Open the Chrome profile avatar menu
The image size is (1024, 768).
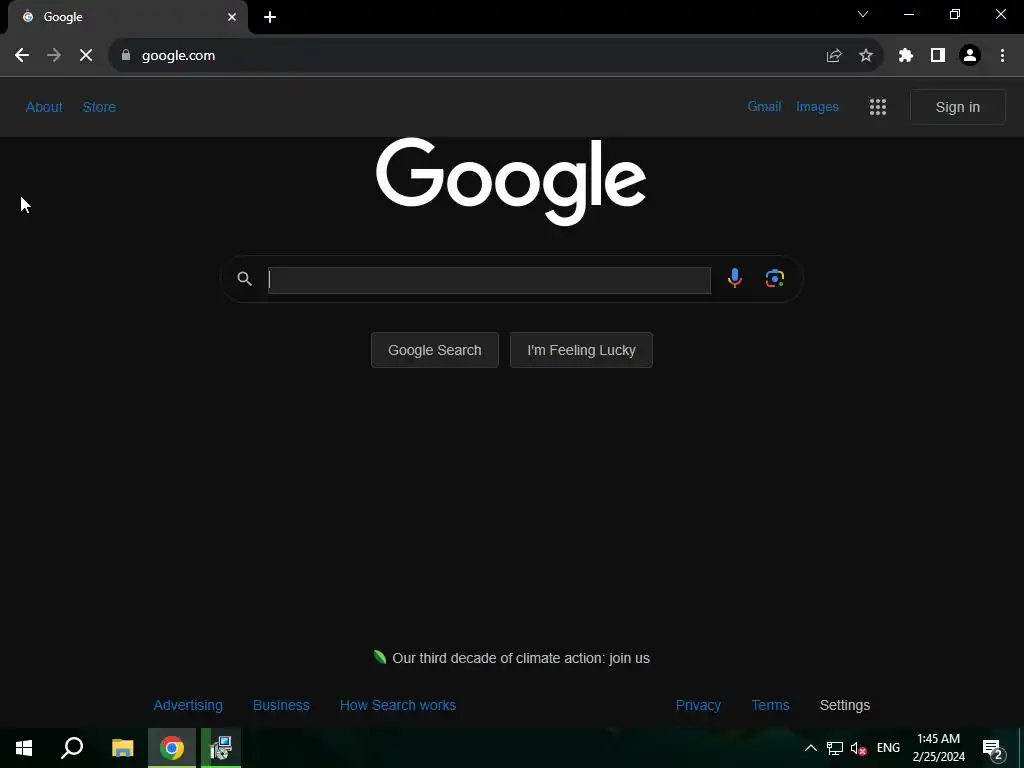click(970, 56)
